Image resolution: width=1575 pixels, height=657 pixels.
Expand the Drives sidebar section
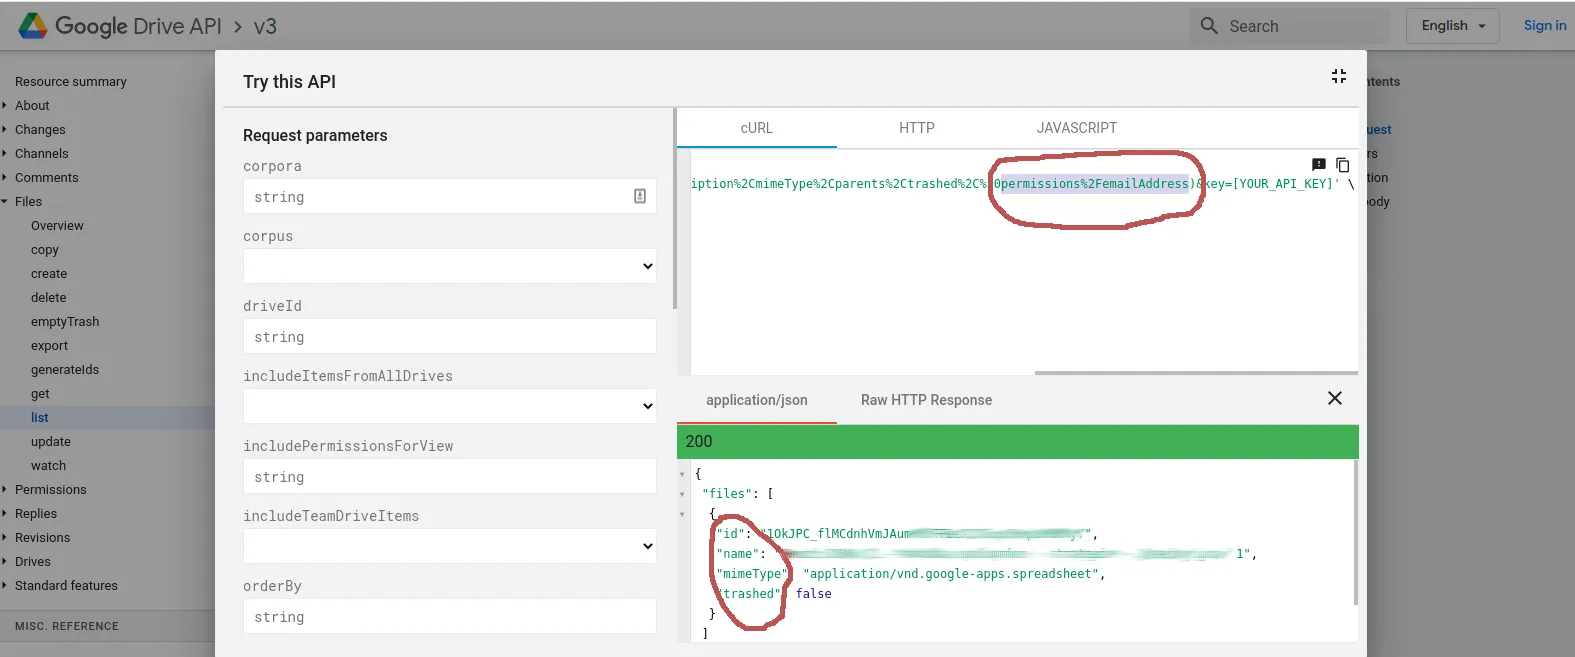coord(5,561)
